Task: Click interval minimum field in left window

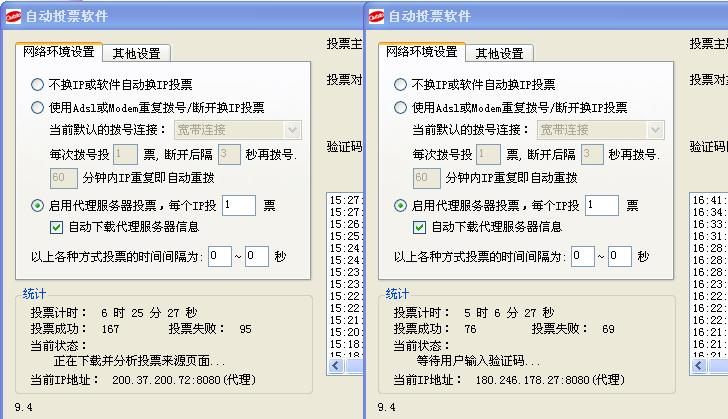Action: (220, 256)
